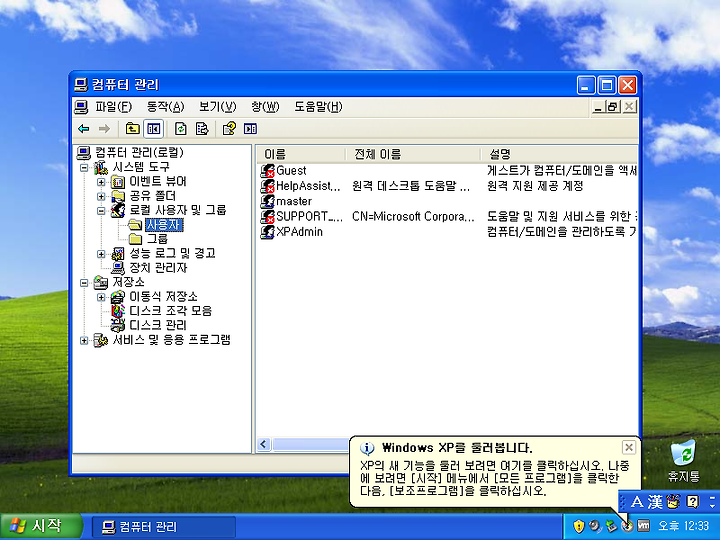
Task: Expand the 공유 폴더 tree node
Action: click(101, 196)
